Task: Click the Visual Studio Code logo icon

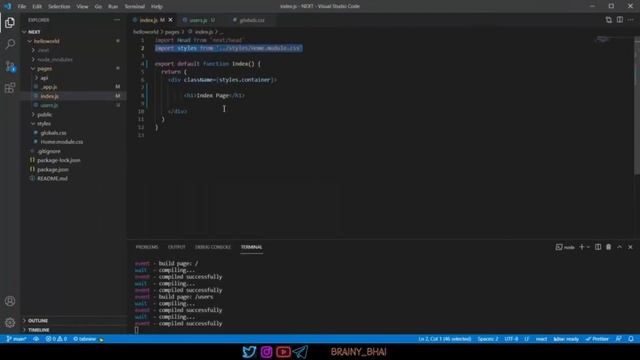Action: [x=7, y=6]
